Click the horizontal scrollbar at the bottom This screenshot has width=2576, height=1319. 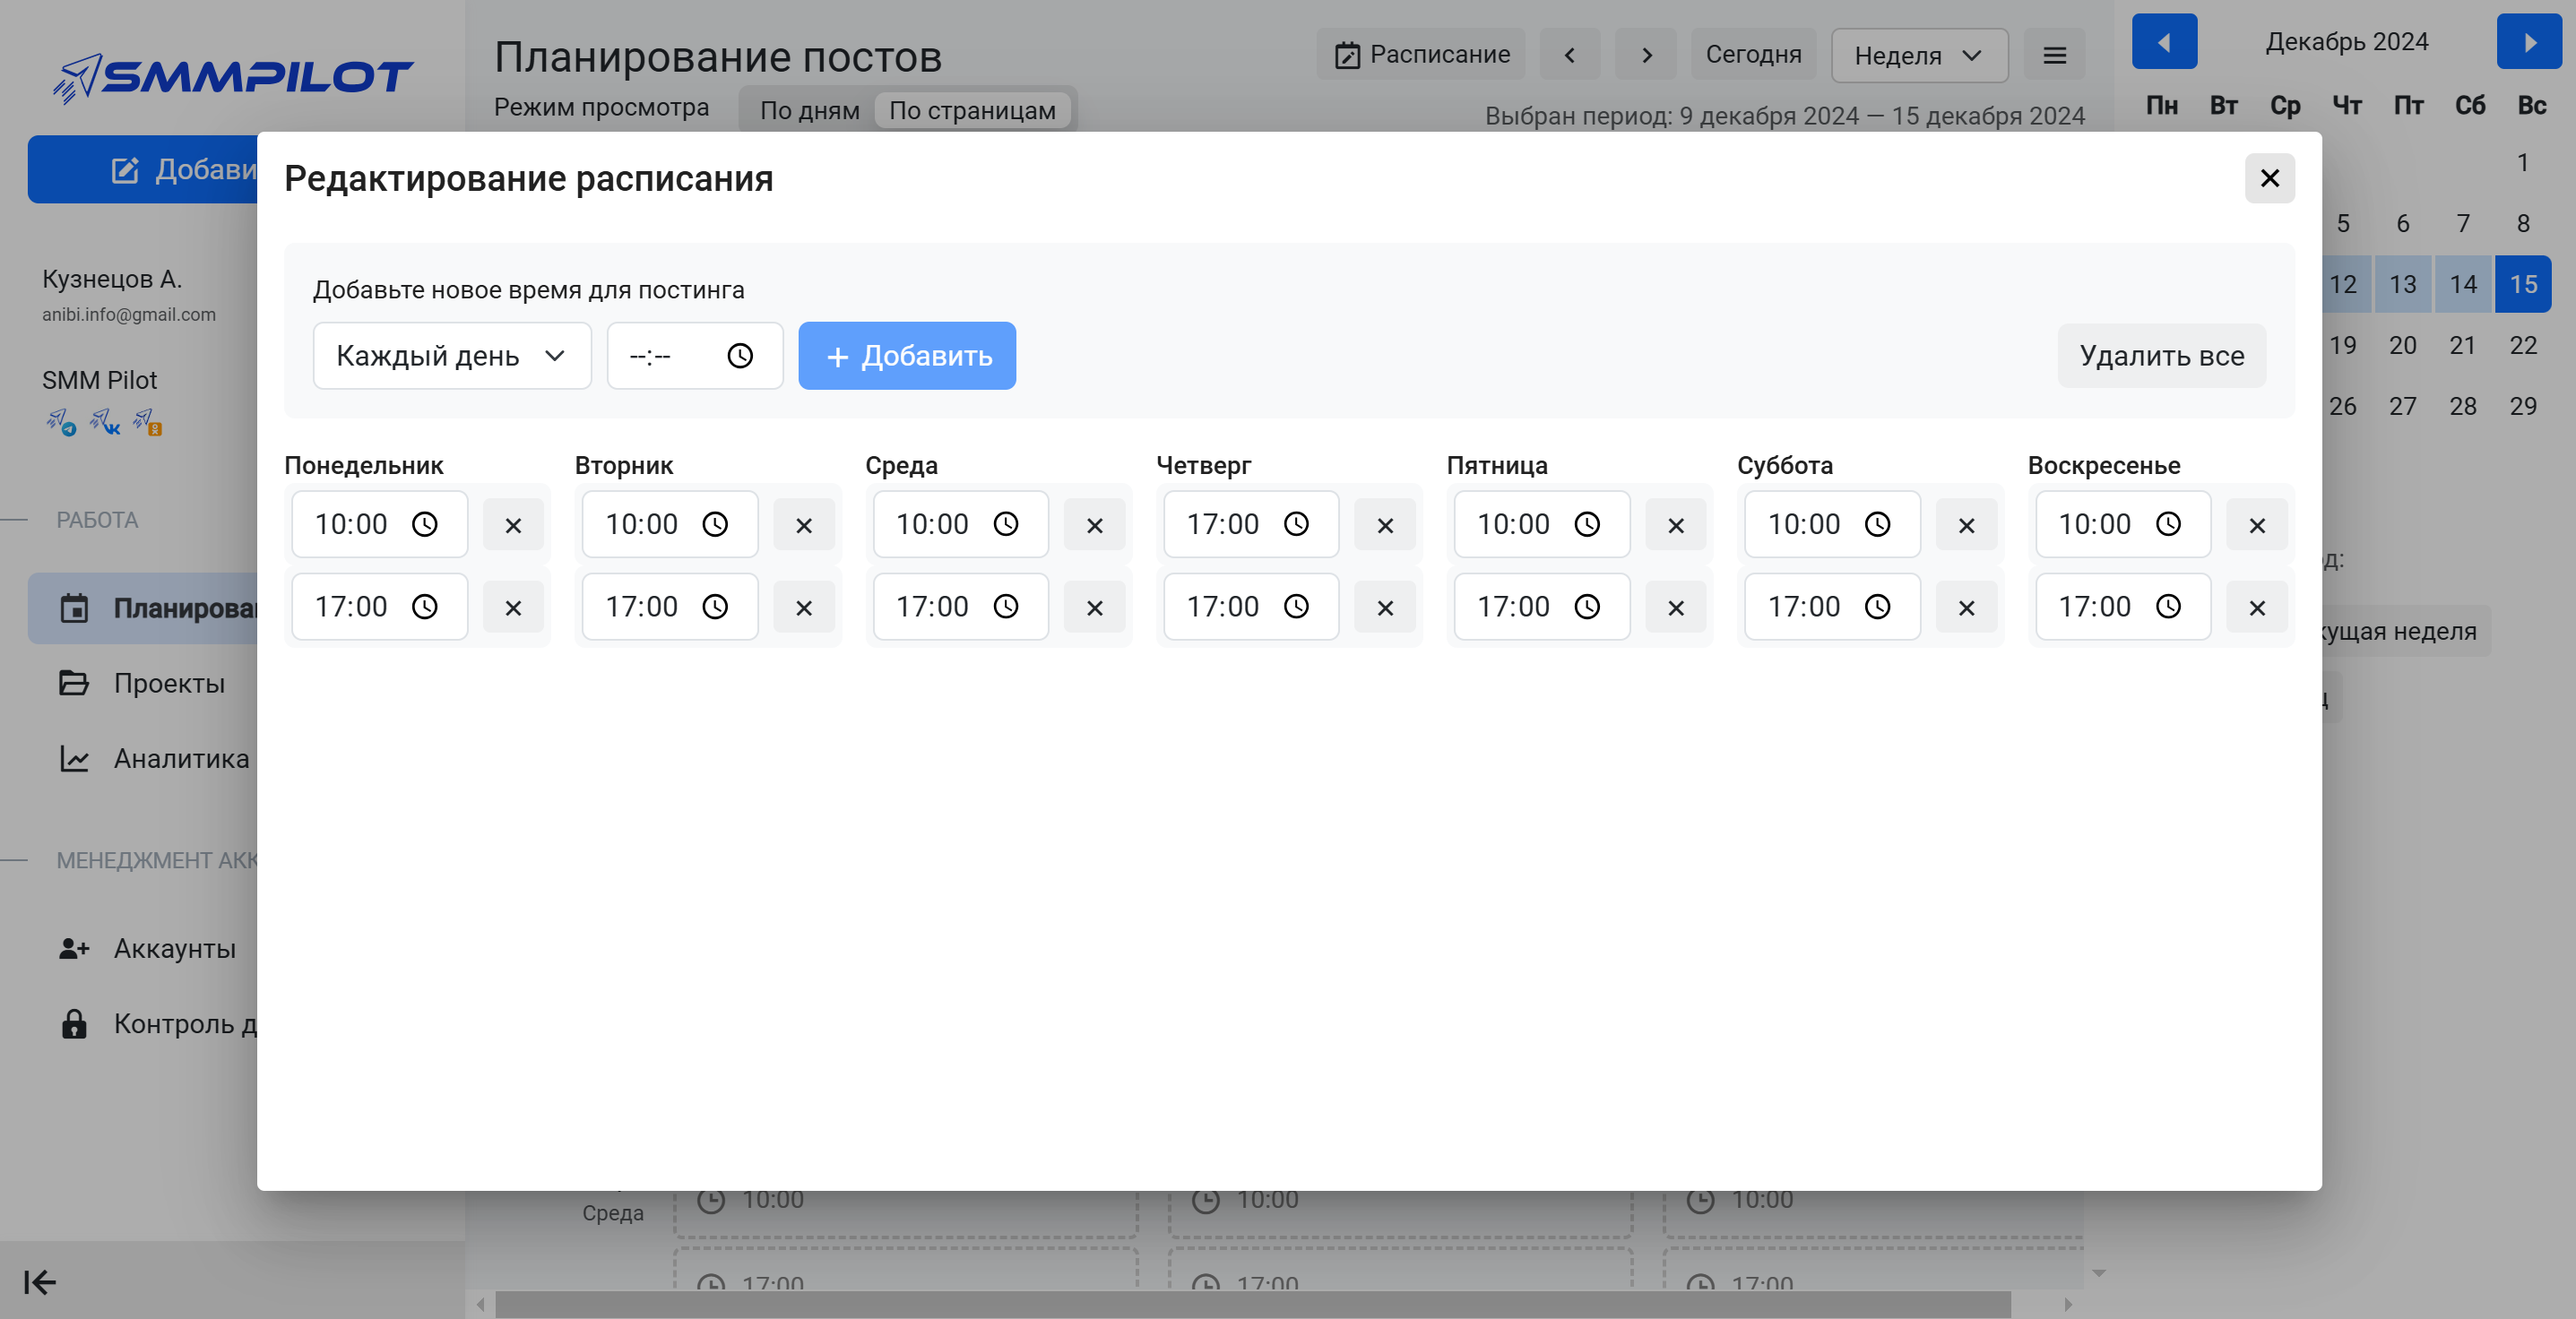tap(1252, 1304)
